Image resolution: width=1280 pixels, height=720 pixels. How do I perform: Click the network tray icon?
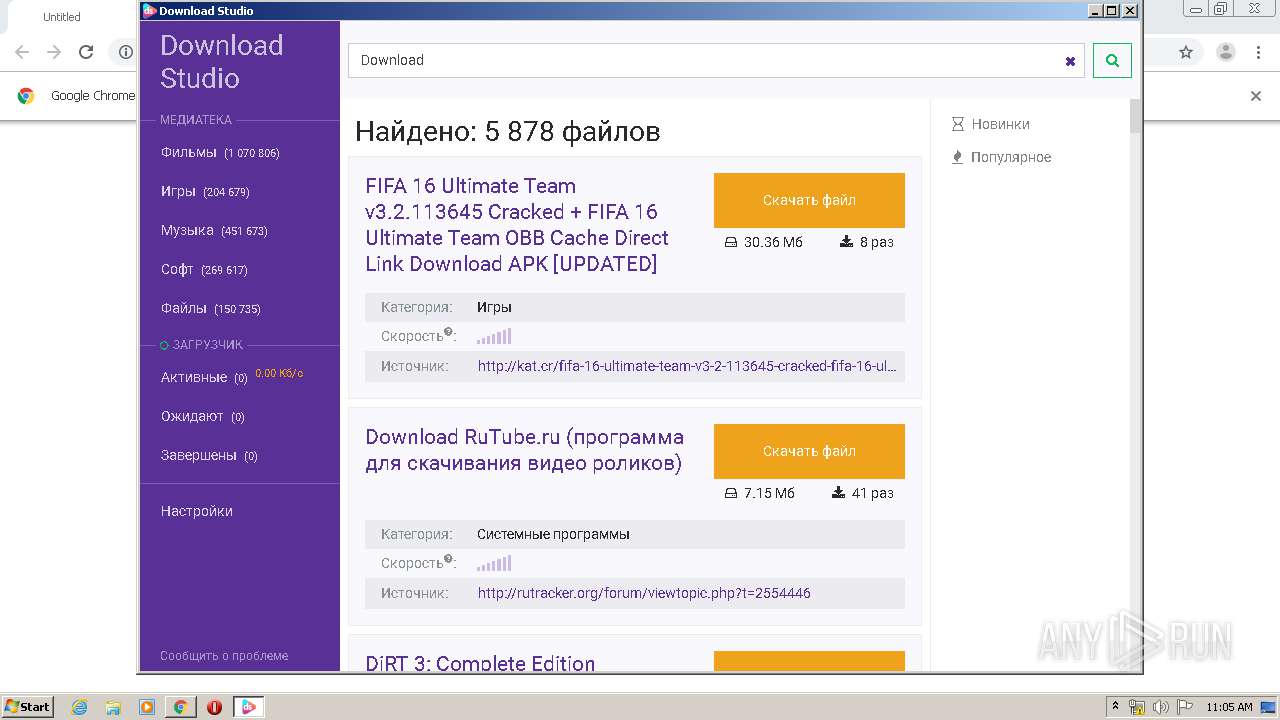point(1138,707)
